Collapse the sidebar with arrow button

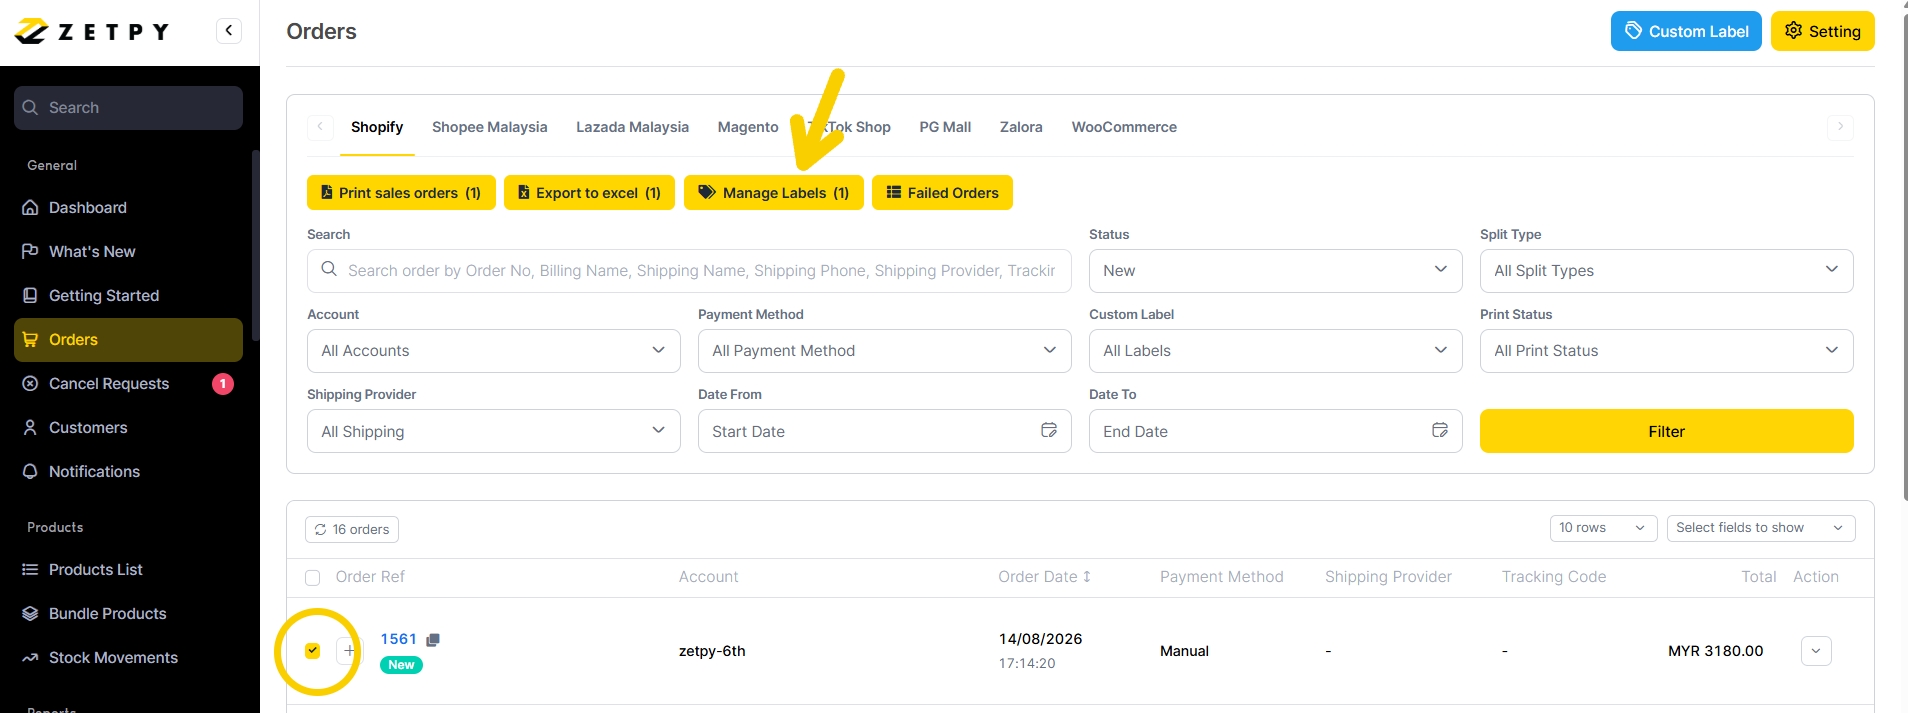click(229, 31)
